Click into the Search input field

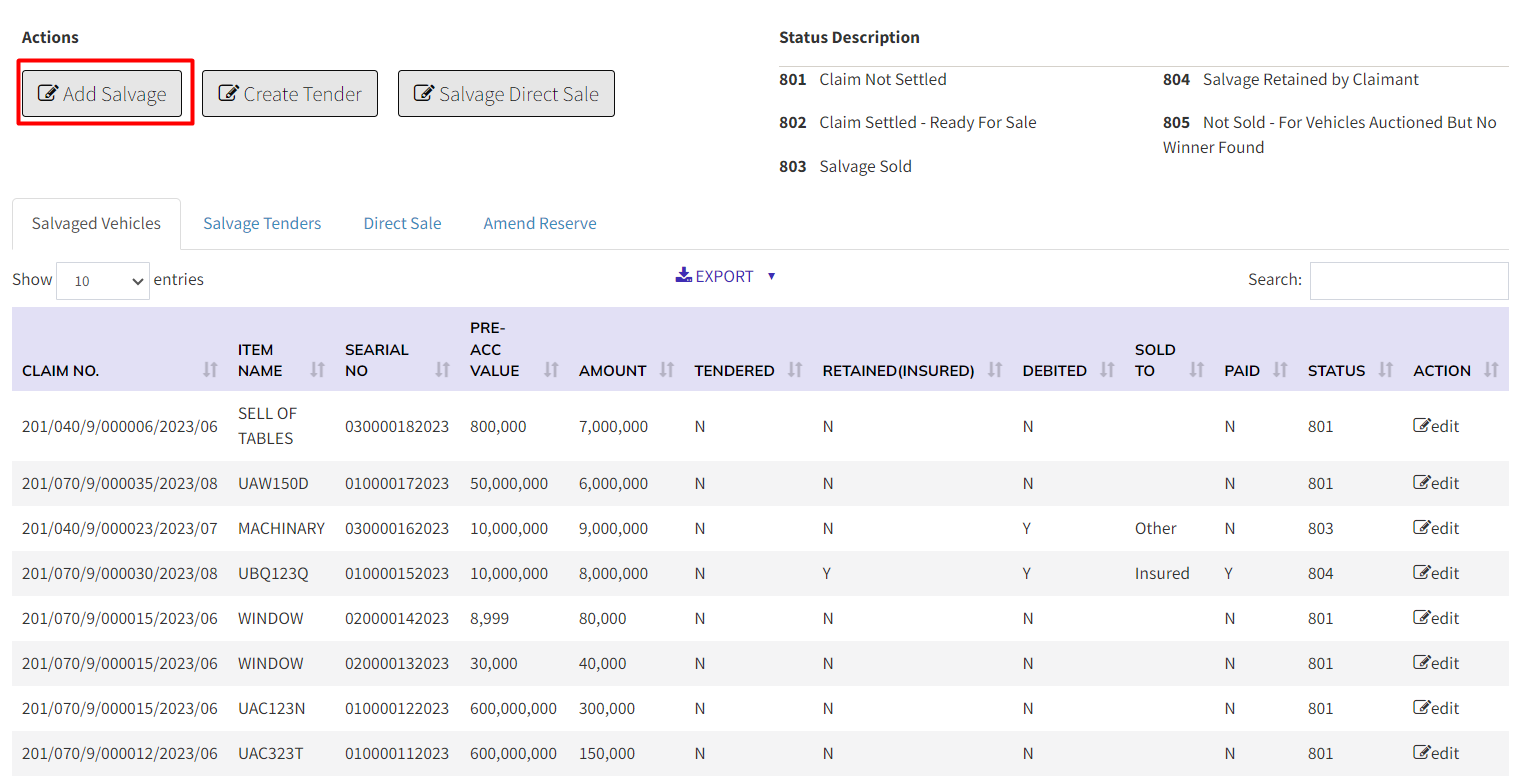coord(1408,281)
